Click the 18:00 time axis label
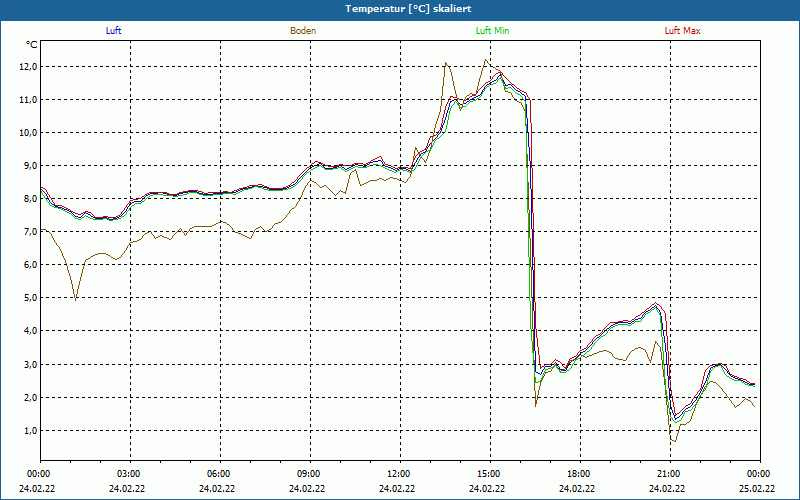The image size is (800, 500). click(580, 474)
